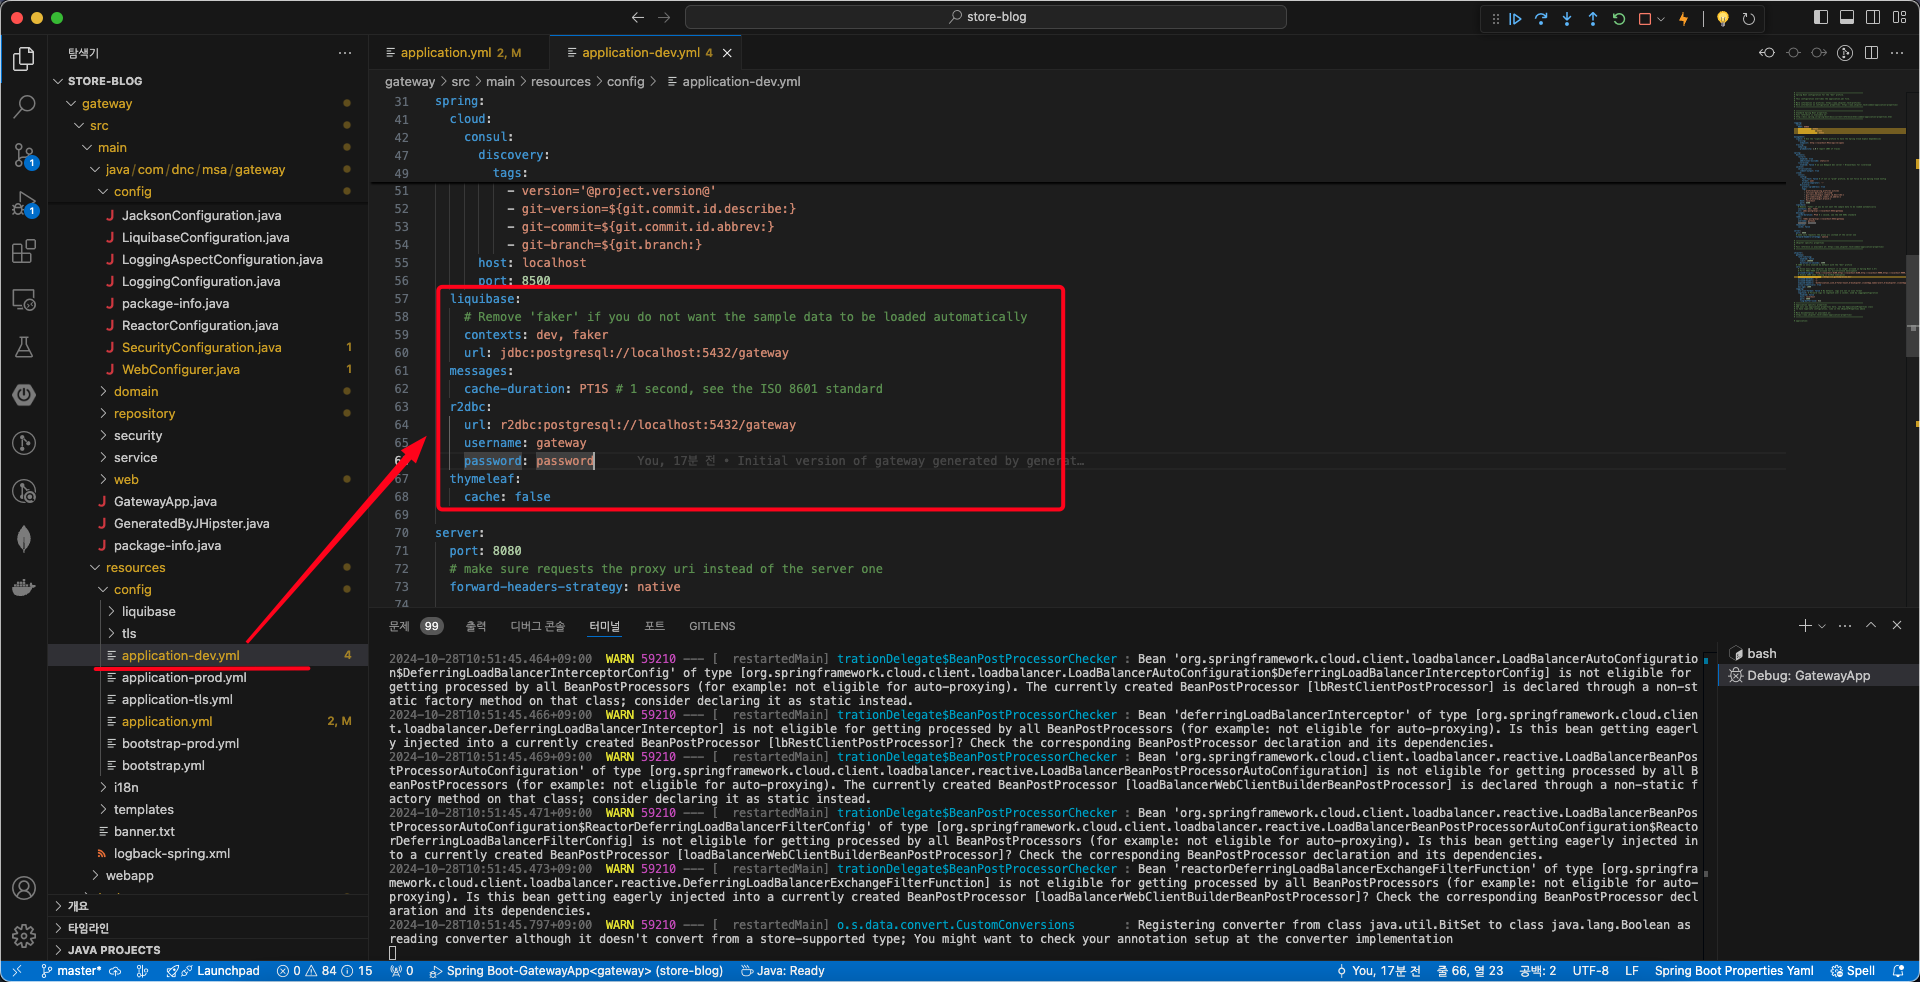The height and width of the screenshot is (982, 1920).
Task: Split the editor to the right
Action: [1871, 53]
